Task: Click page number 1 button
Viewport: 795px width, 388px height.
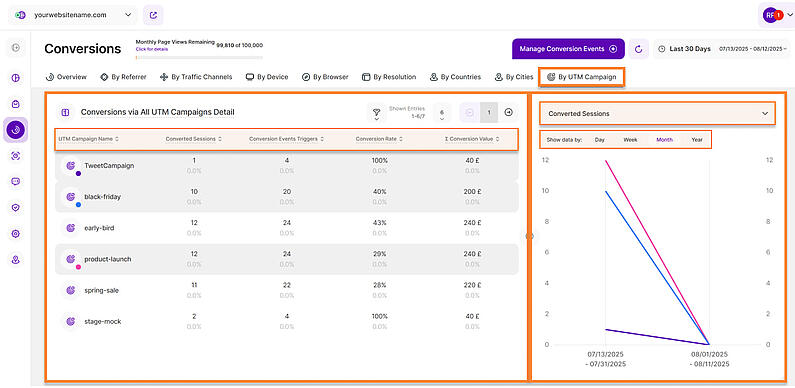Action: 489,113
